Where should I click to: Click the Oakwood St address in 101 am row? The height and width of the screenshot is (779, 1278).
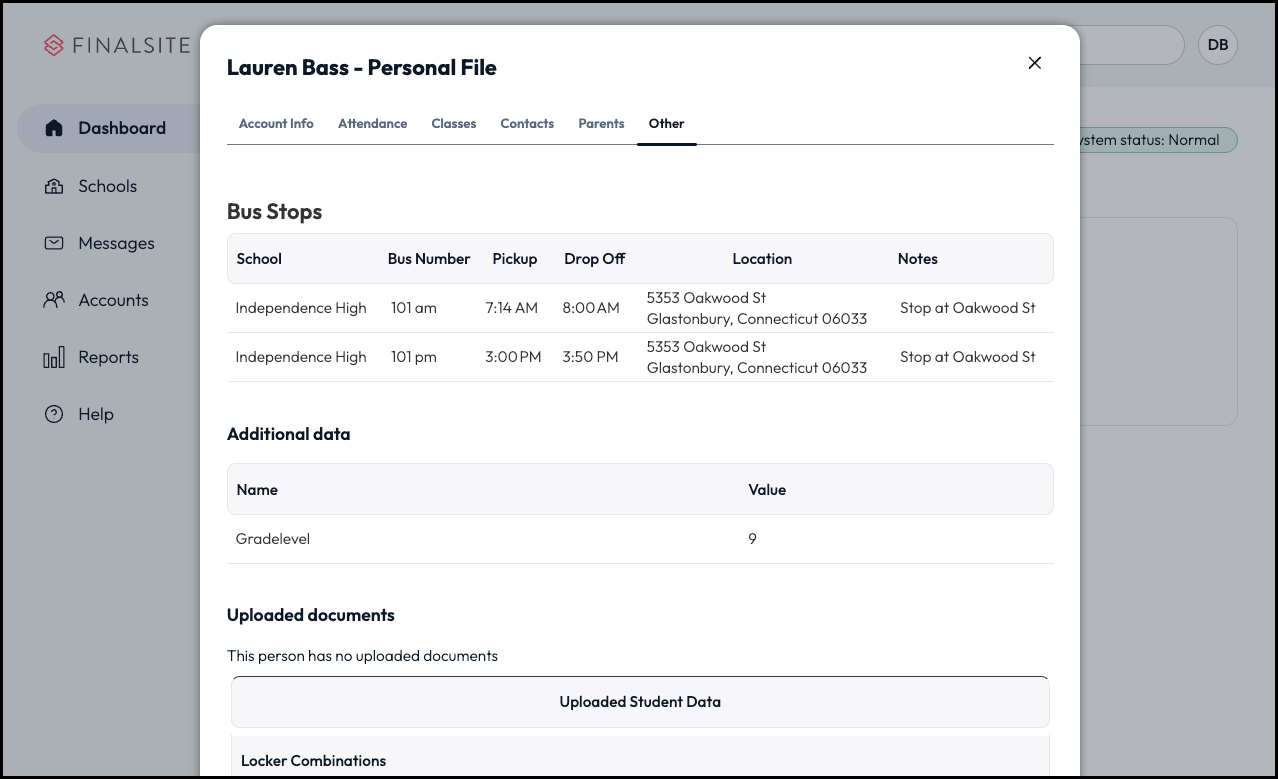pyautogui.click(x=757, y=308)
